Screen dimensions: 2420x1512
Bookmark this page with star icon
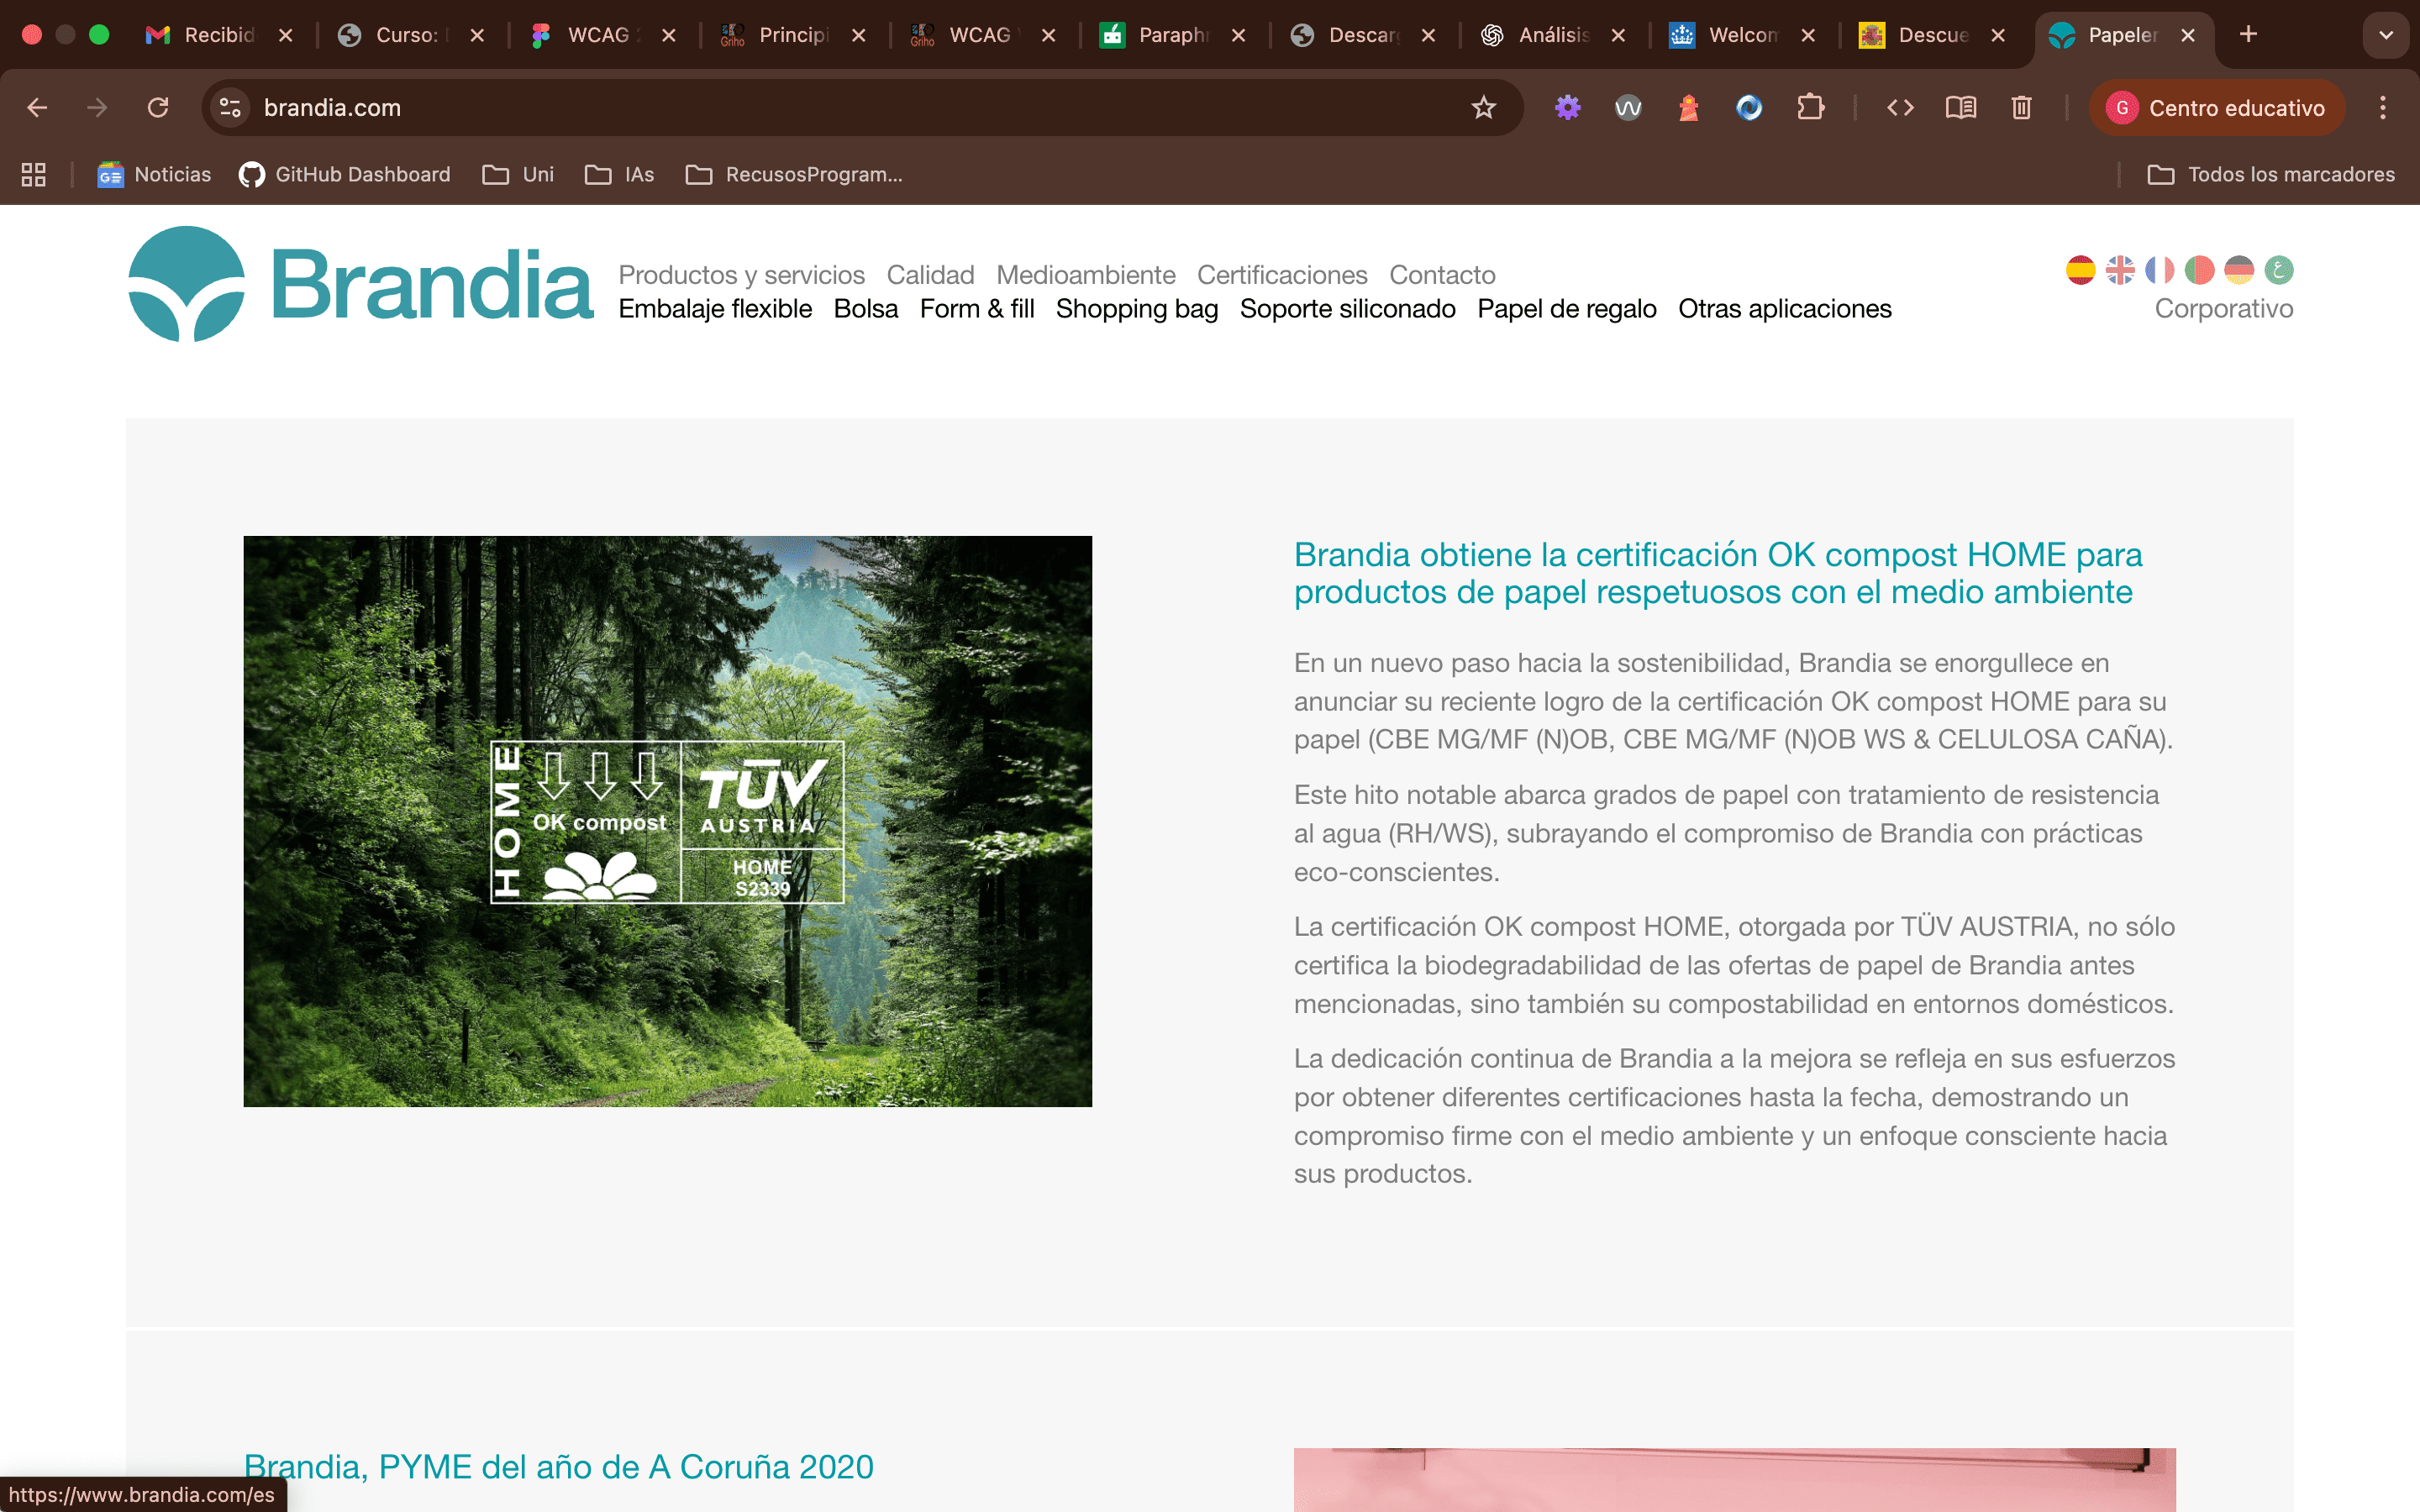1483,108
